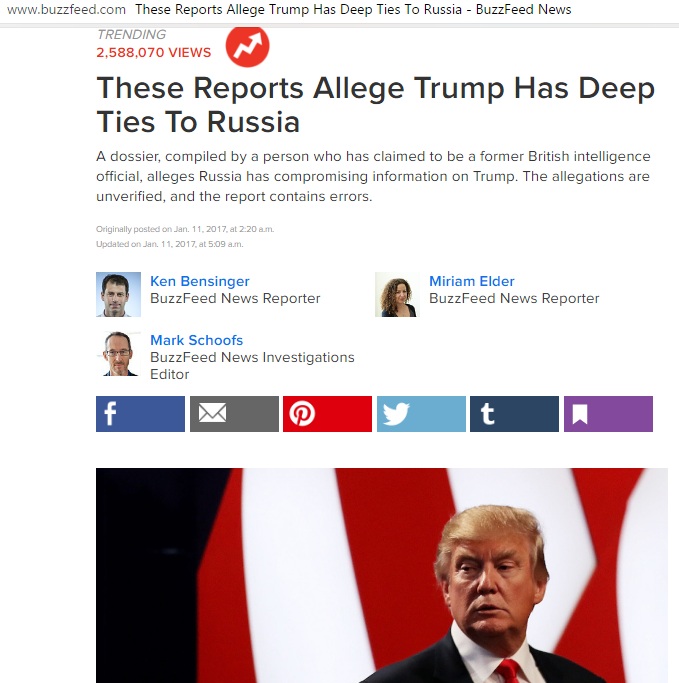Click Ken Bensinger's profile photo

[x=118, y=294]
